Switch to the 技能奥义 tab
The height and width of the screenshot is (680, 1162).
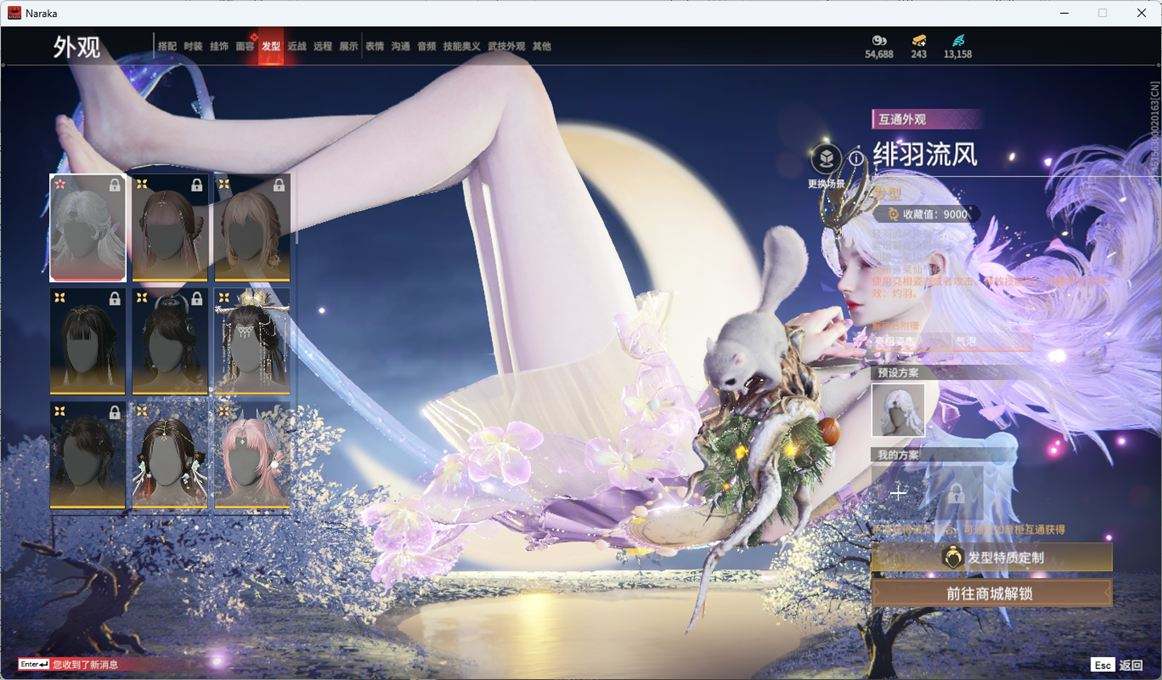(x=462, y=46)
